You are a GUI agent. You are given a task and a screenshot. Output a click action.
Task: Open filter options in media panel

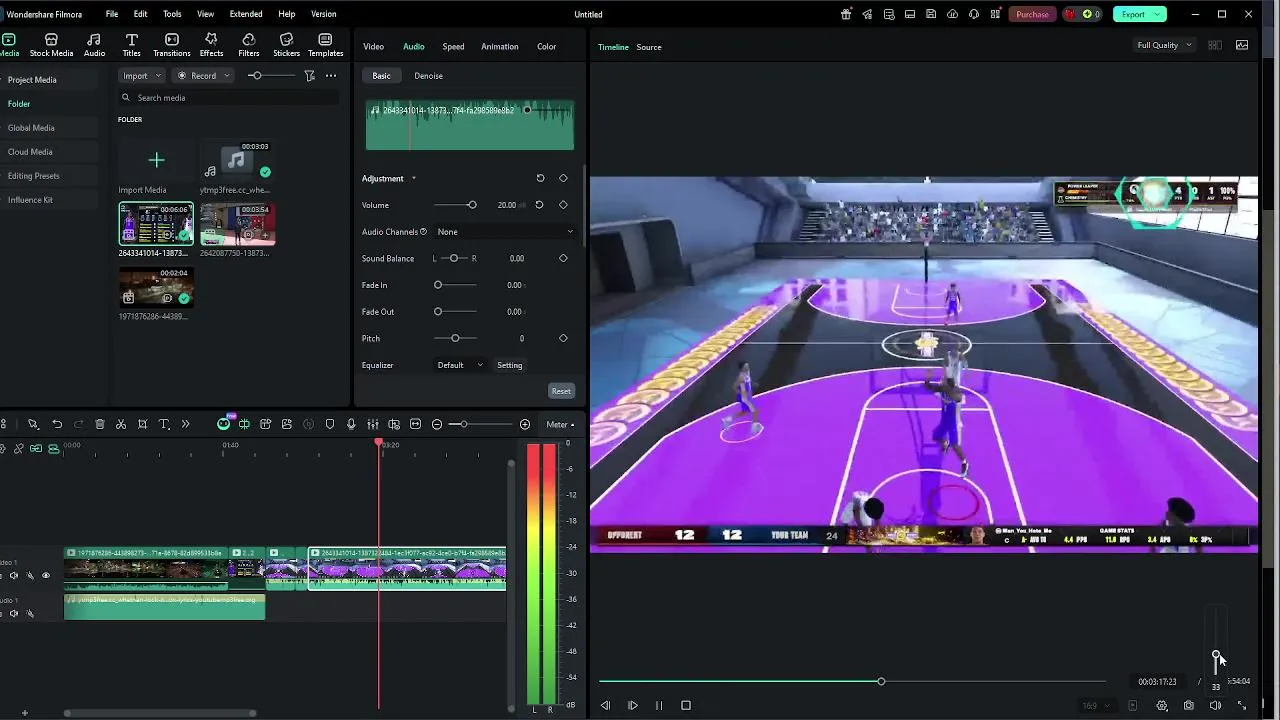pos(309,76)
